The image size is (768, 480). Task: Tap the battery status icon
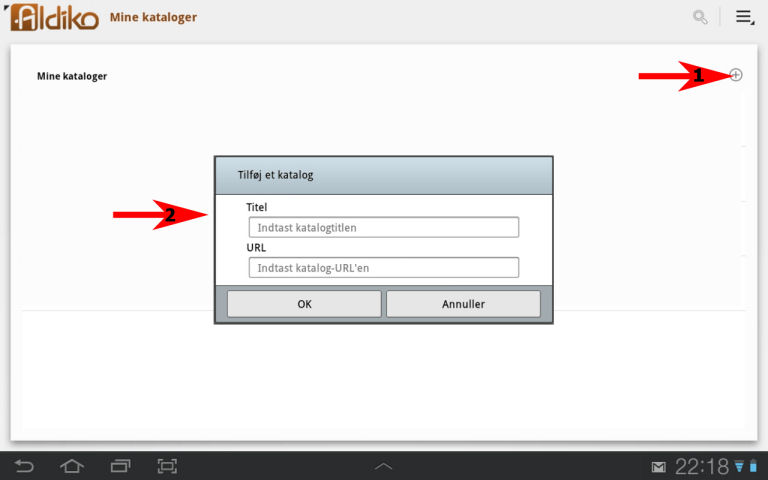753,466
